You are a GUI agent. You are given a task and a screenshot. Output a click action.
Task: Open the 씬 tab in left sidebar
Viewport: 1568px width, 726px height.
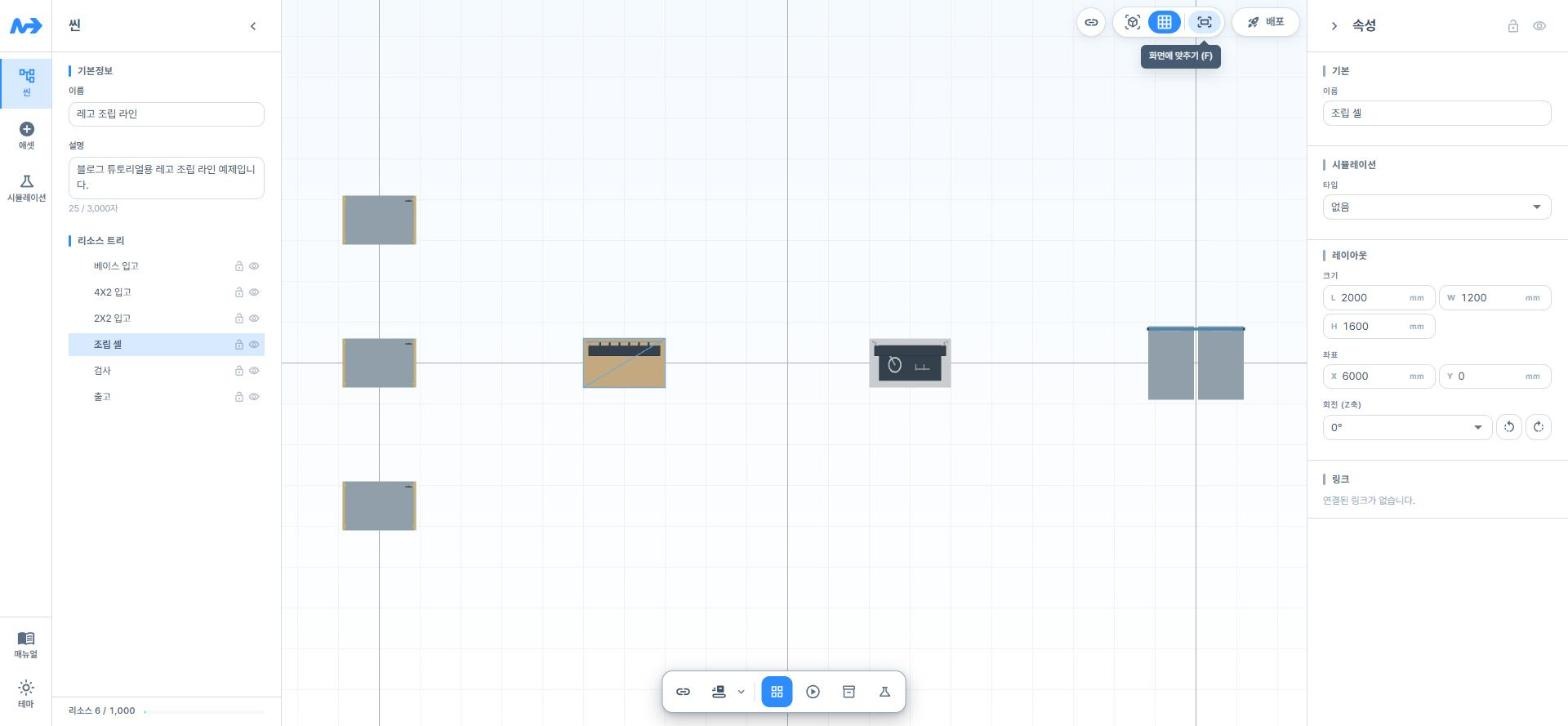click(x=26, y=82)
